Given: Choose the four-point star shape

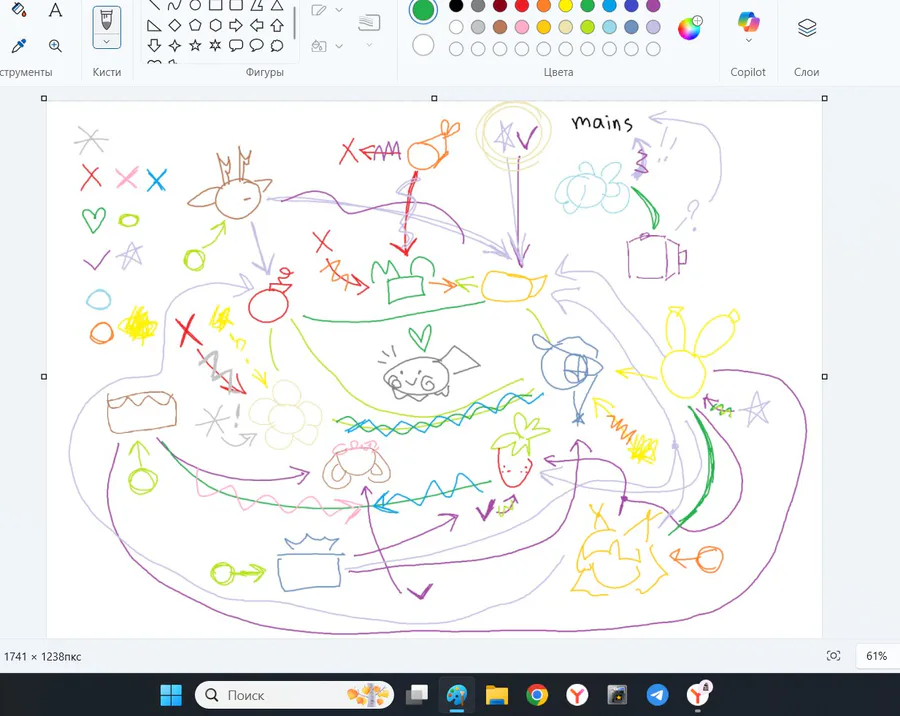Looking at the screenshot, I should (x=174, y=45).
